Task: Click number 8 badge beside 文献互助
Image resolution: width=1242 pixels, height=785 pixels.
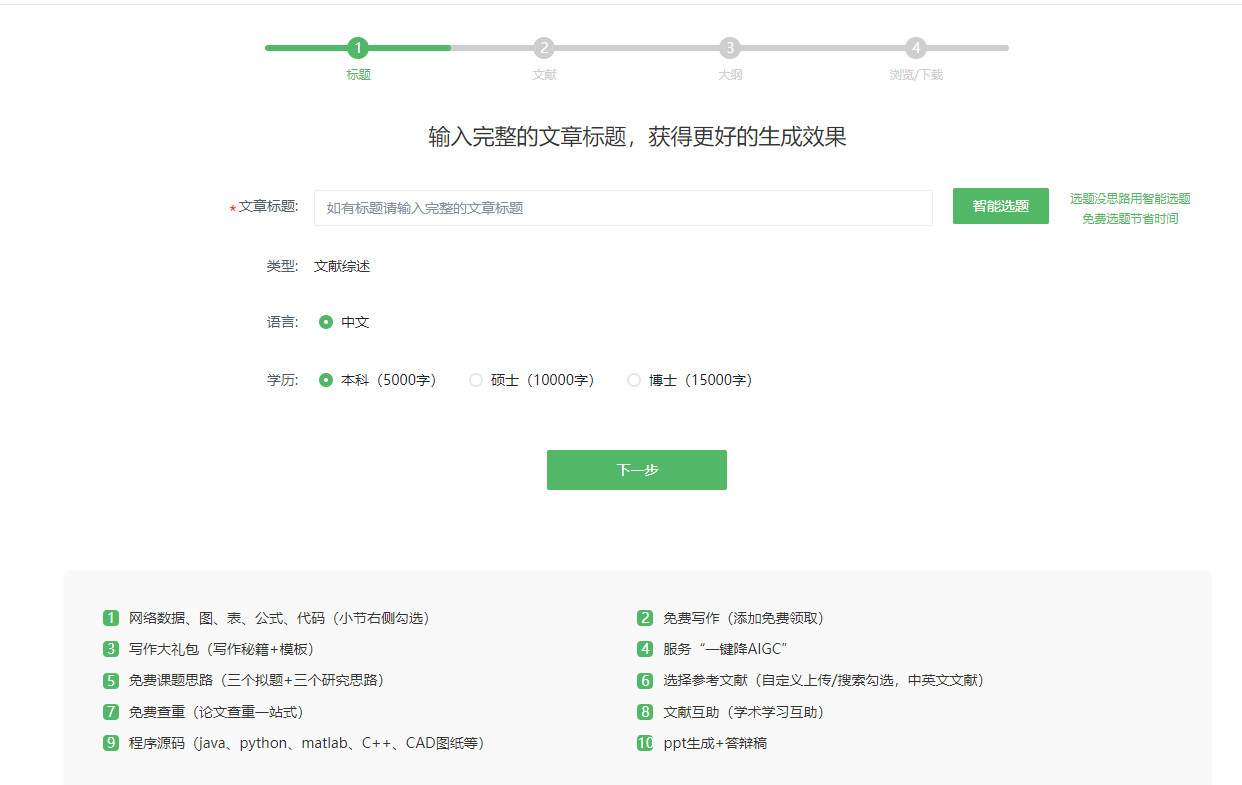Action: [645, 712]
